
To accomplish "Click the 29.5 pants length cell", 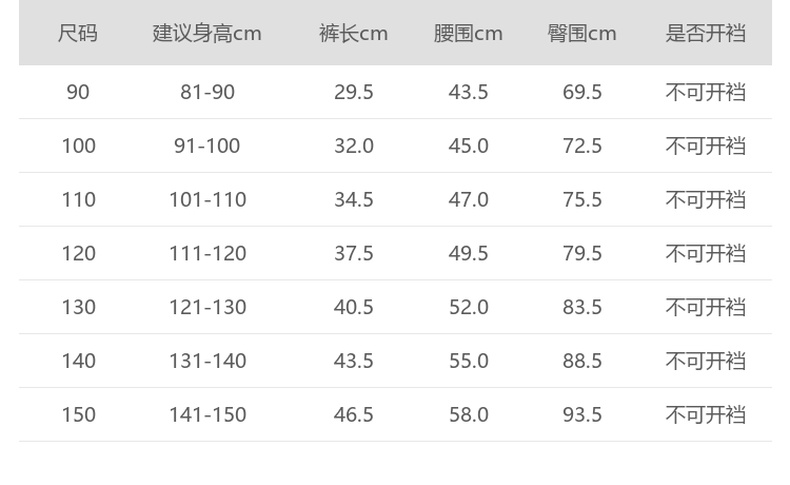I will pyautogui.click(x=353, y=92).
